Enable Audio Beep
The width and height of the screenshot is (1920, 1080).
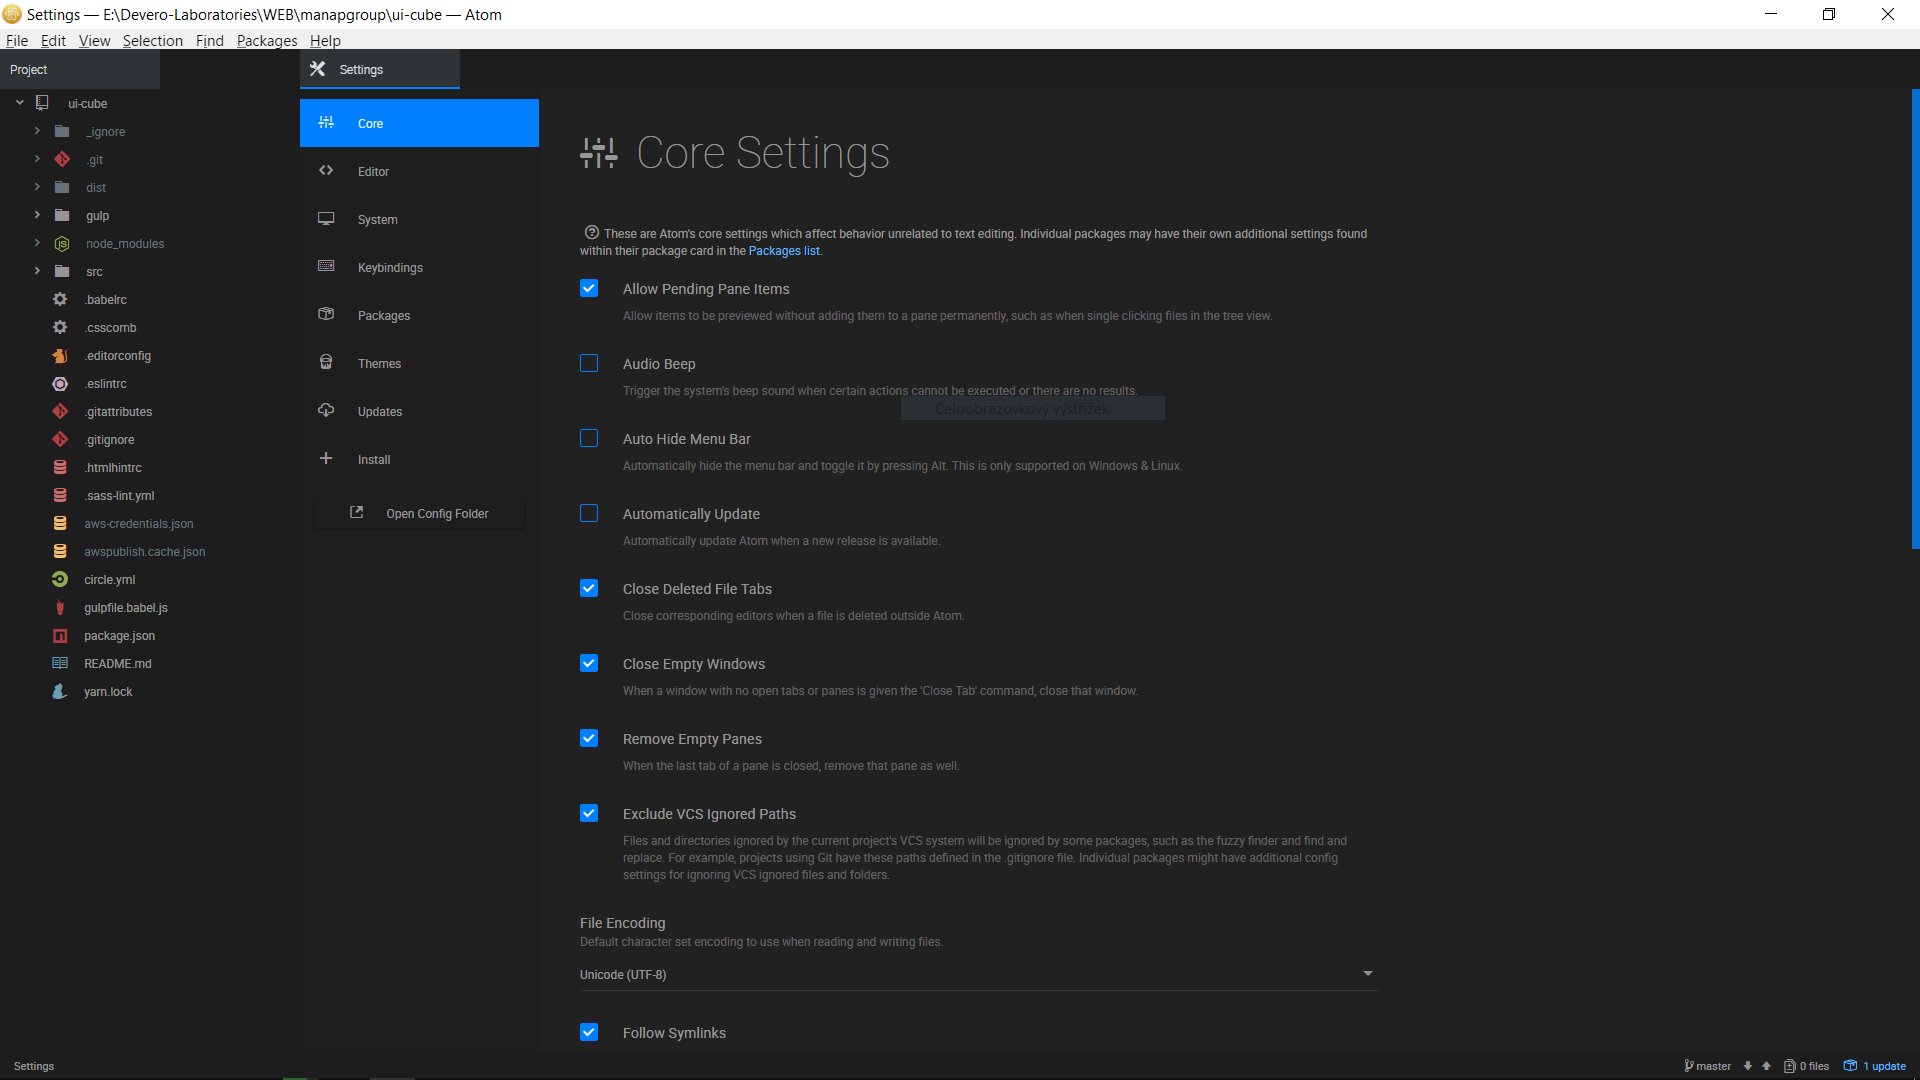pos(588,363)
